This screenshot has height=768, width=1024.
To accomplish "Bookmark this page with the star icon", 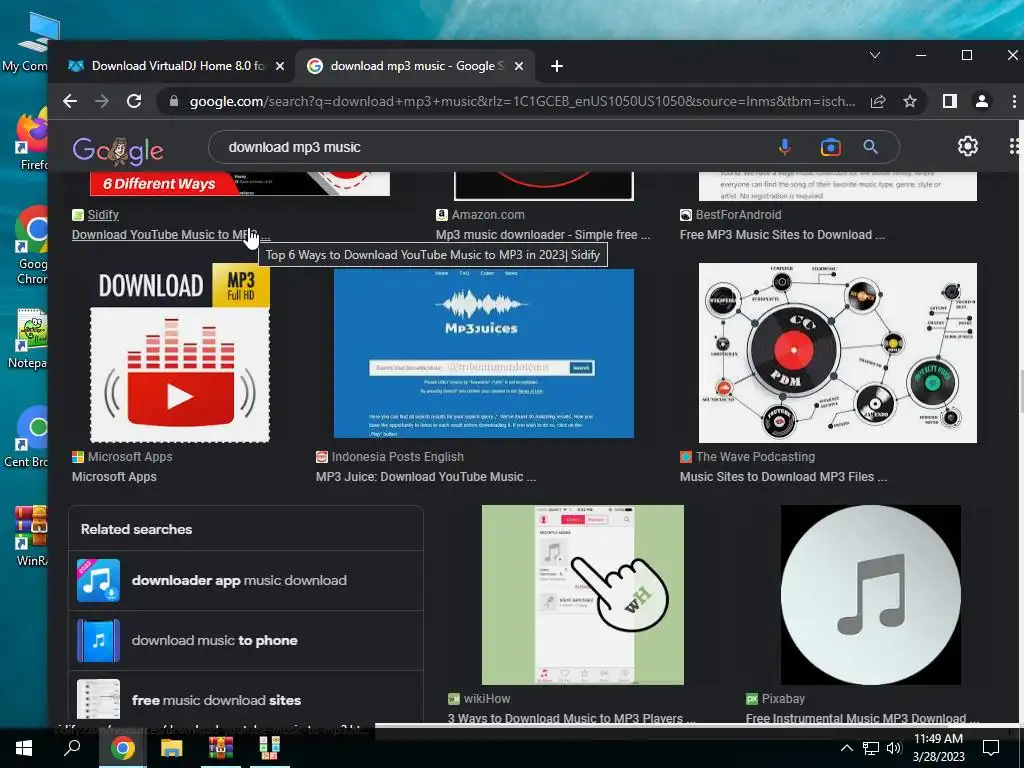I will coord(910,101).
